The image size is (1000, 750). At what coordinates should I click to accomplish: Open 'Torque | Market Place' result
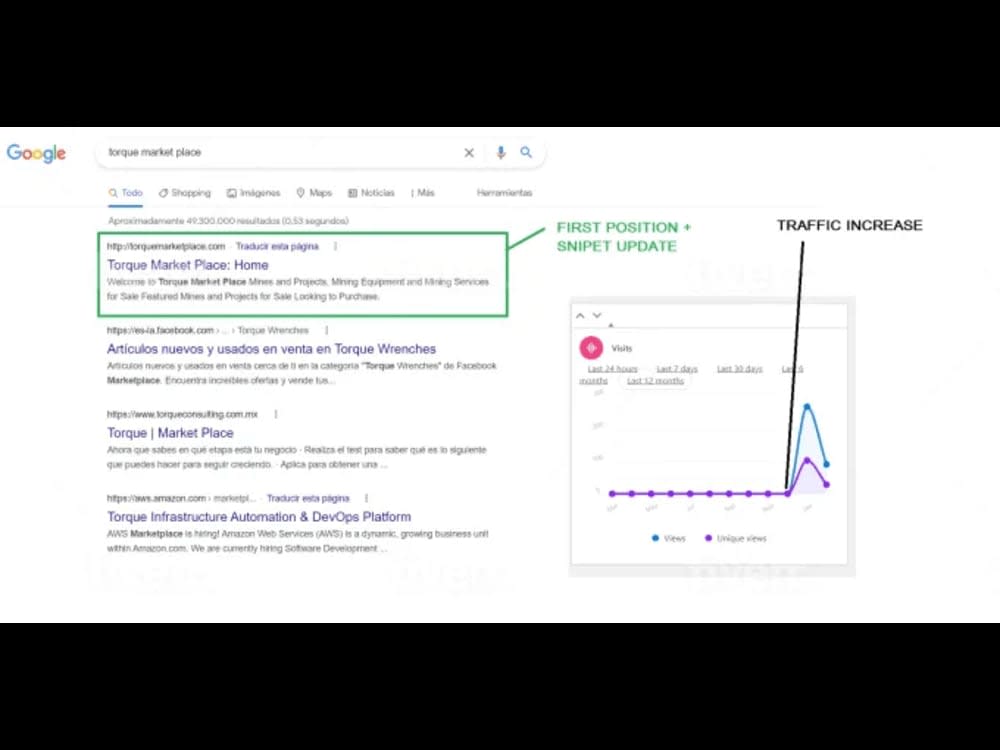click(x=170, y=433)
